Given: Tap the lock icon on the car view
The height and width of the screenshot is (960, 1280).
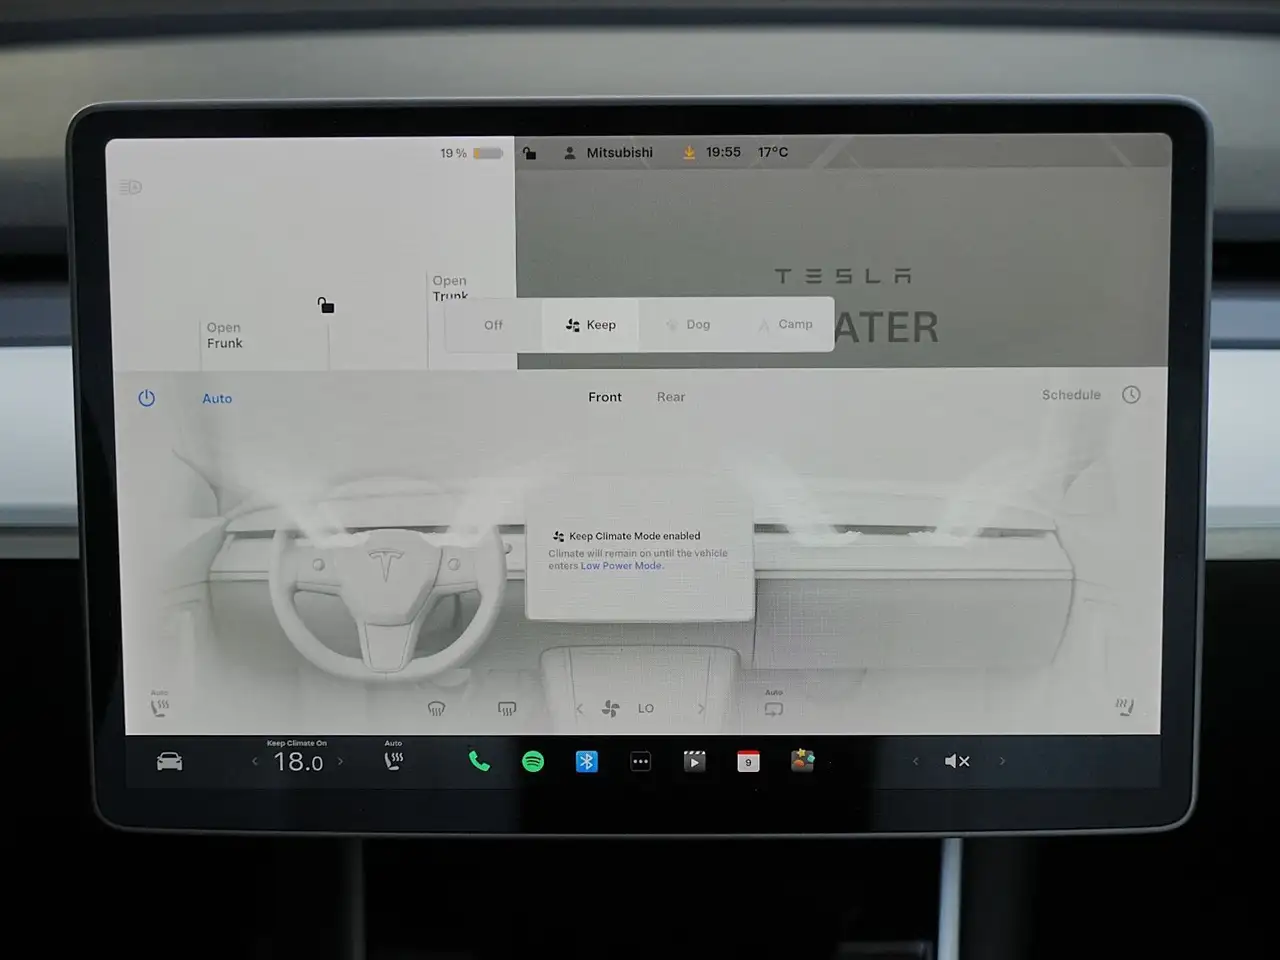Looking at the screenshot, I should [326, 305].
